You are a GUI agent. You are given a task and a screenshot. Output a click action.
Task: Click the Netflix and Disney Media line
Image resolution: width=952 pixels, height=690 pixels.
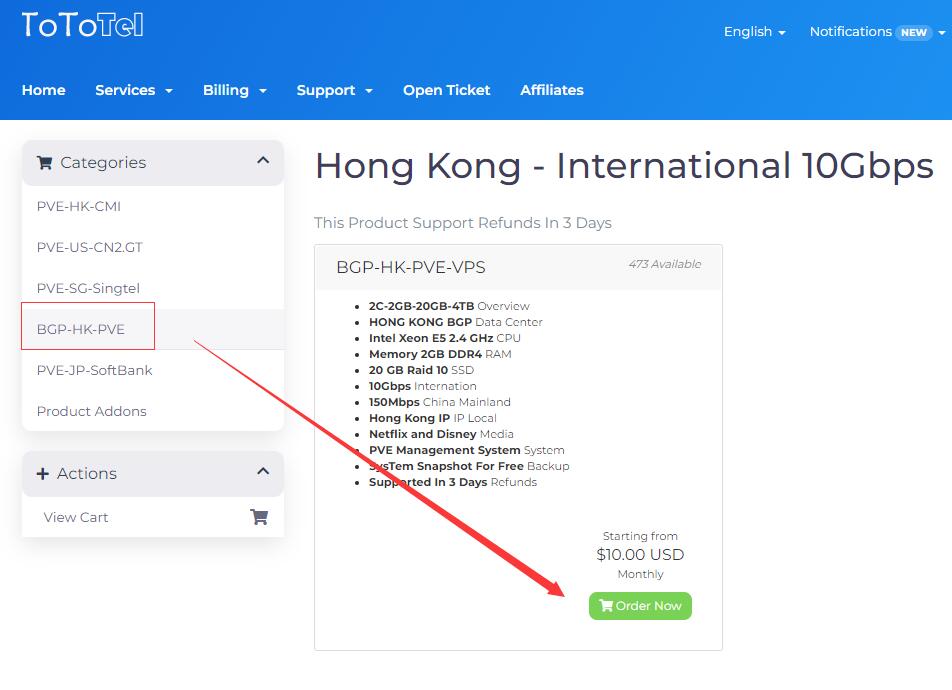[x=441, y=434]
